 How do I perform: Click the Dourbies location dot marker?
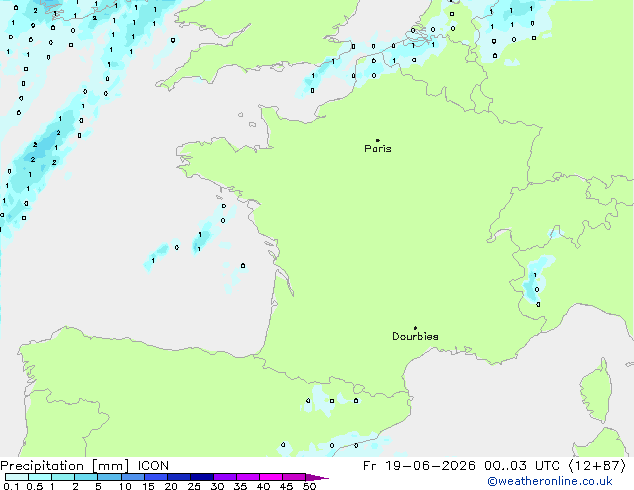coord(415,328)
